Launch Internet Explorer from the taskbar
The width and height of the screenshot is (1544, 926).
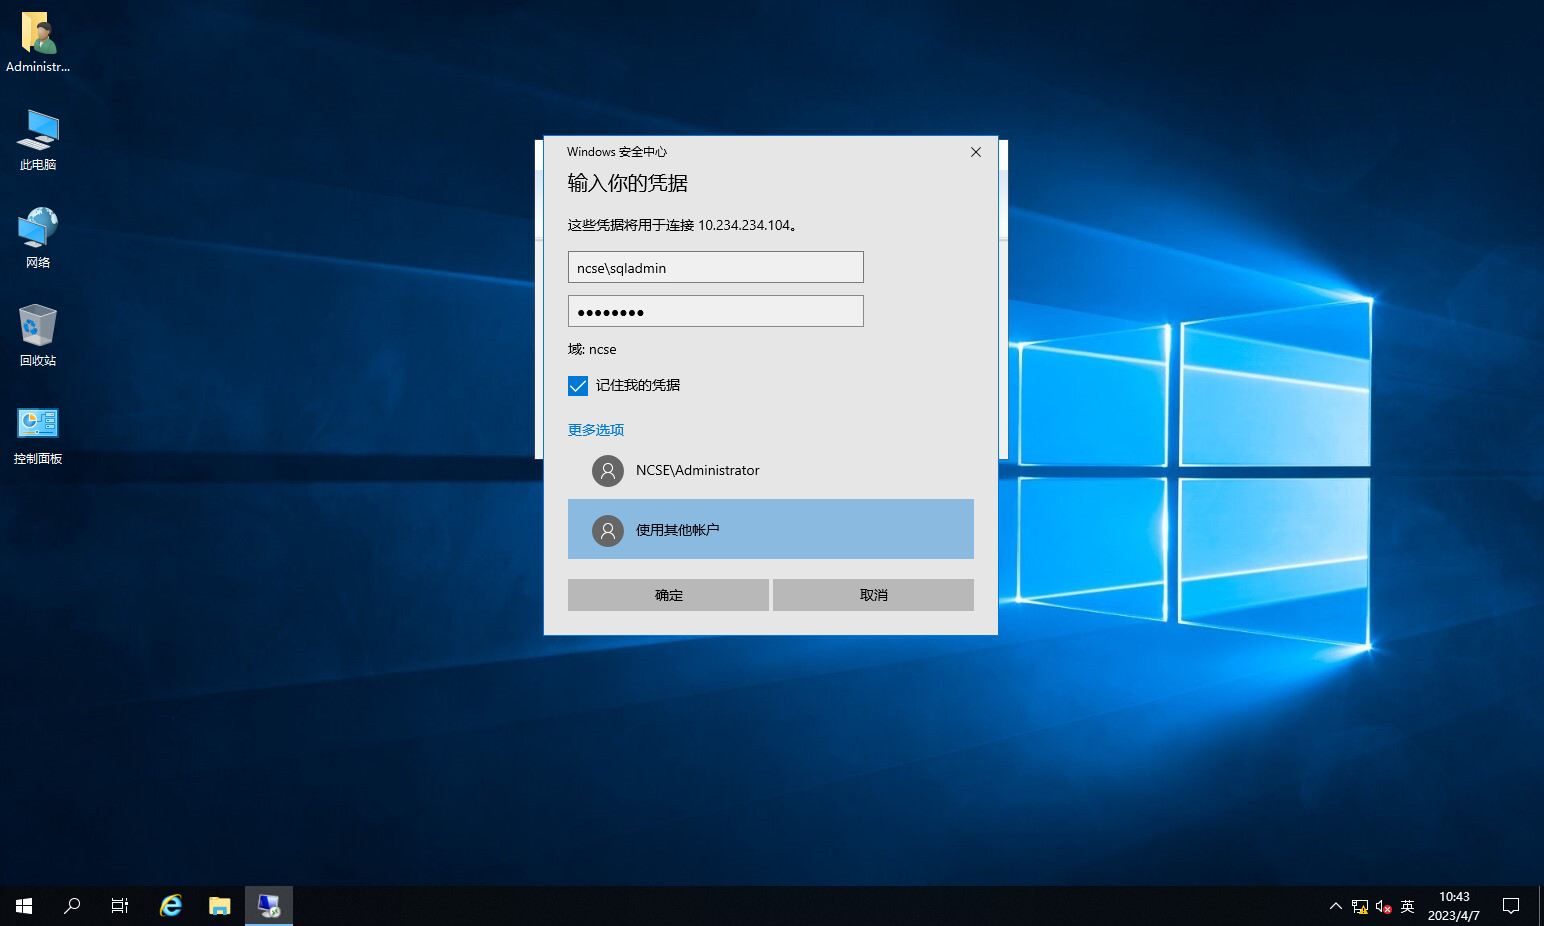(171, 906)
